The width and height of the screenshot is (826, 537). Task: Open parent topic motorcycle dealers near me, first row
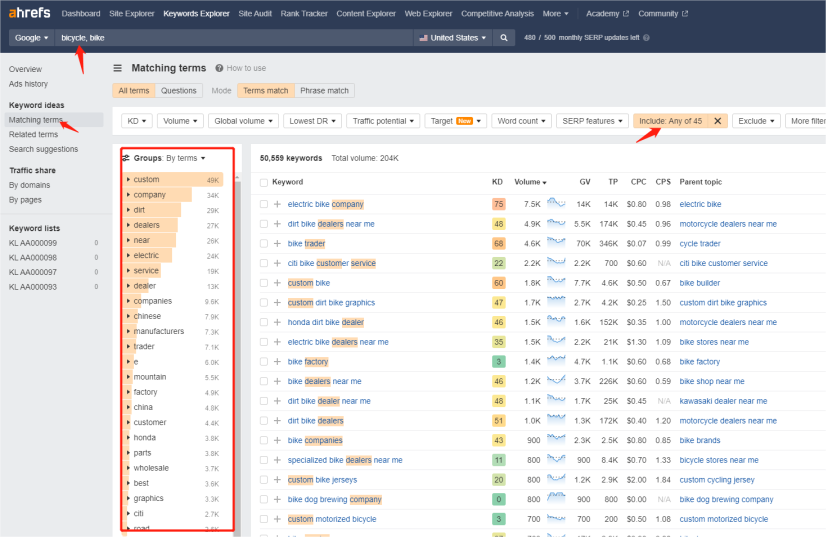(x=728, y=224)
